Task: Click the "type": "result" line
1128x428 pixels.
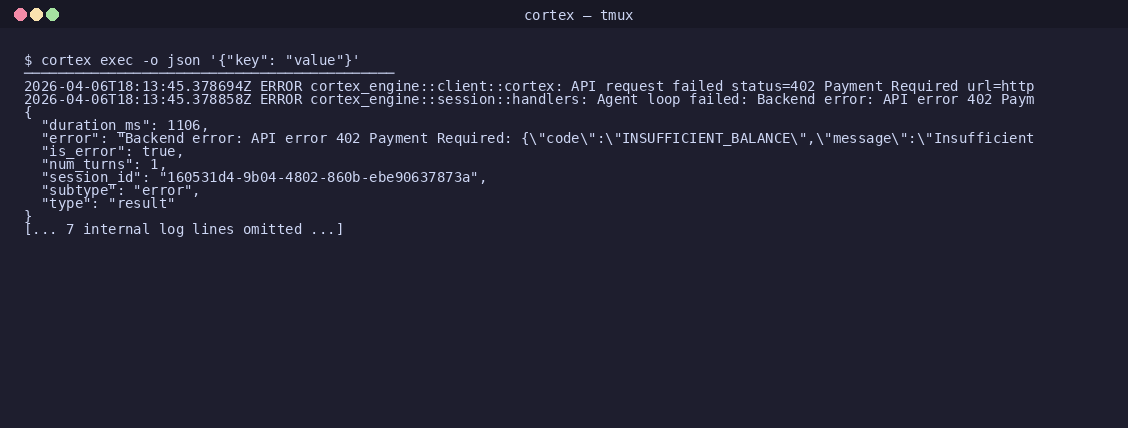Action: [108, 203]
